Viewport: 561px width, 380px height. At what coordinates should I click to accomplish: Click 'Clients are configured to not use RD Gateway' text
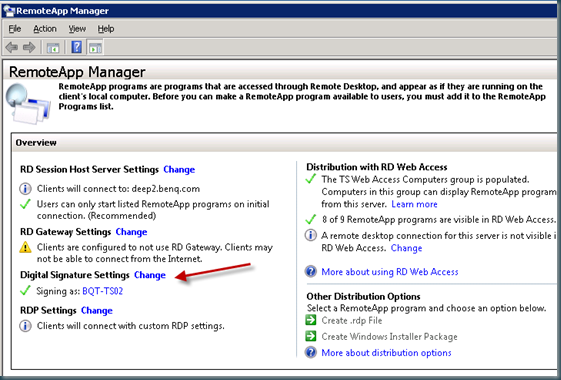[x=155, y=253]
